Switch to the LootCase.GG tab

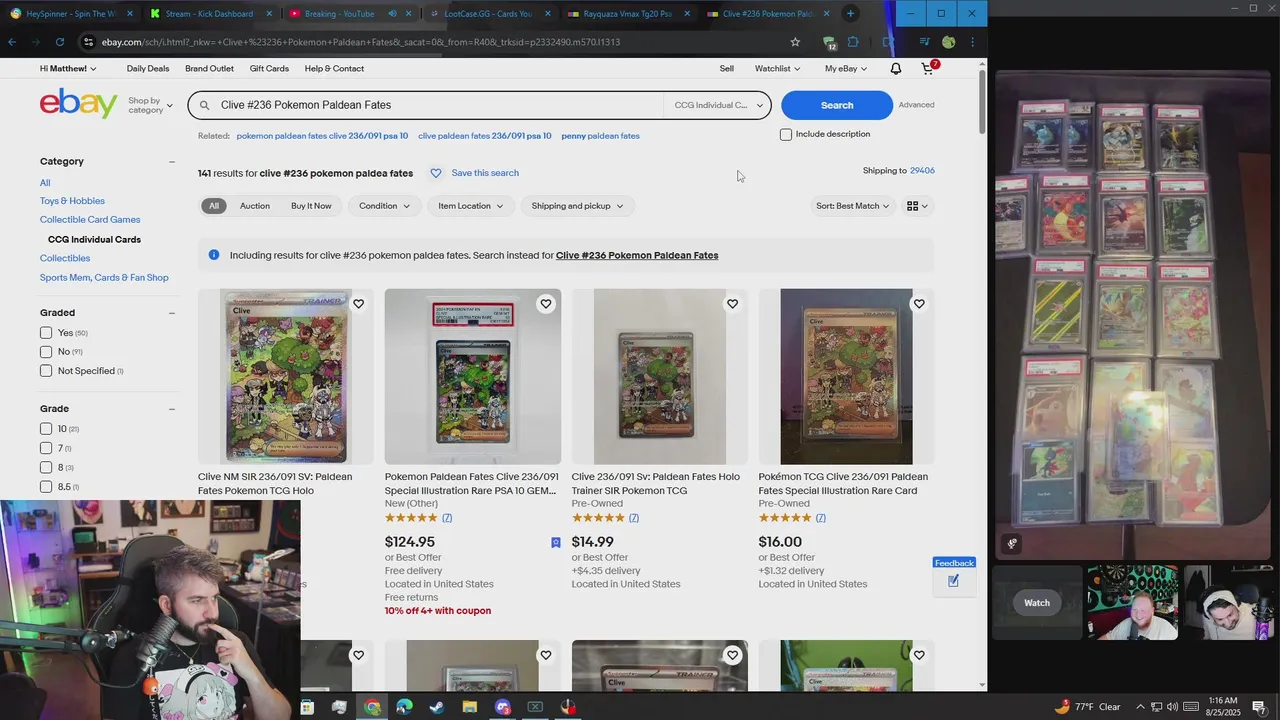(487, 14)
